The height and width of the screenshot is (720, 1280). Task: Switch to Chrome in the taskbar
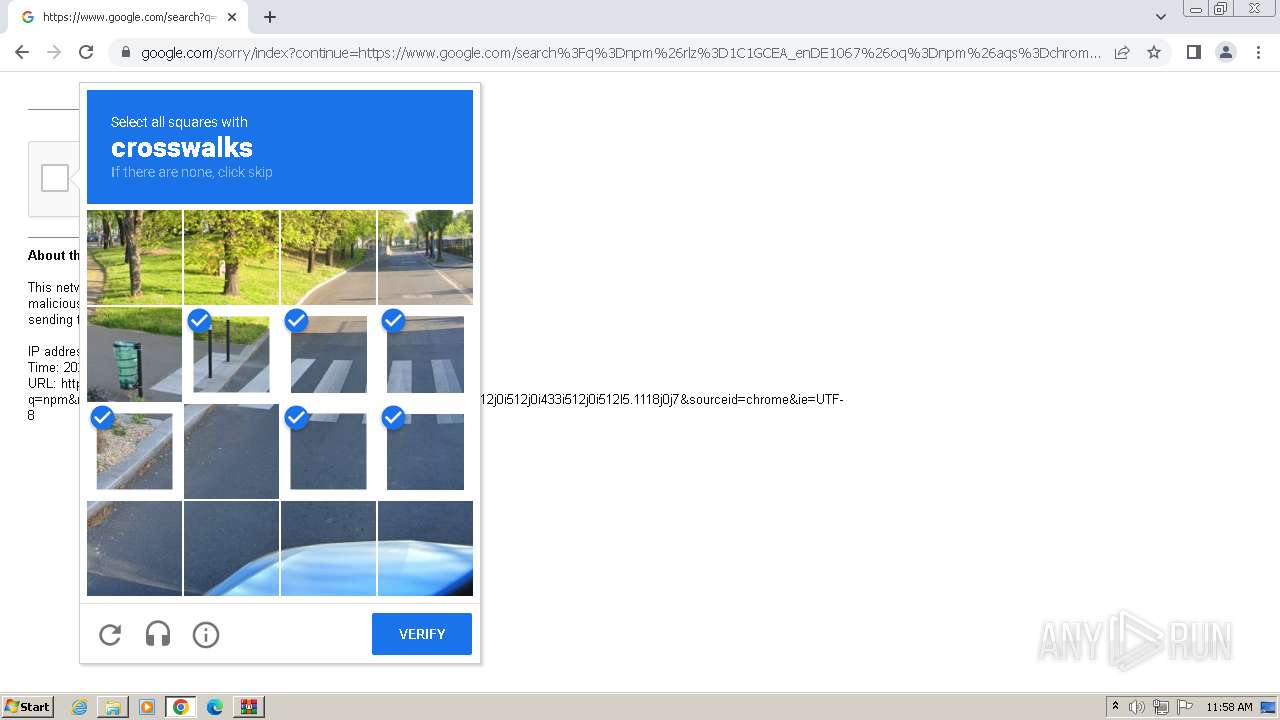pyautogui.click(x=181, y=707)
